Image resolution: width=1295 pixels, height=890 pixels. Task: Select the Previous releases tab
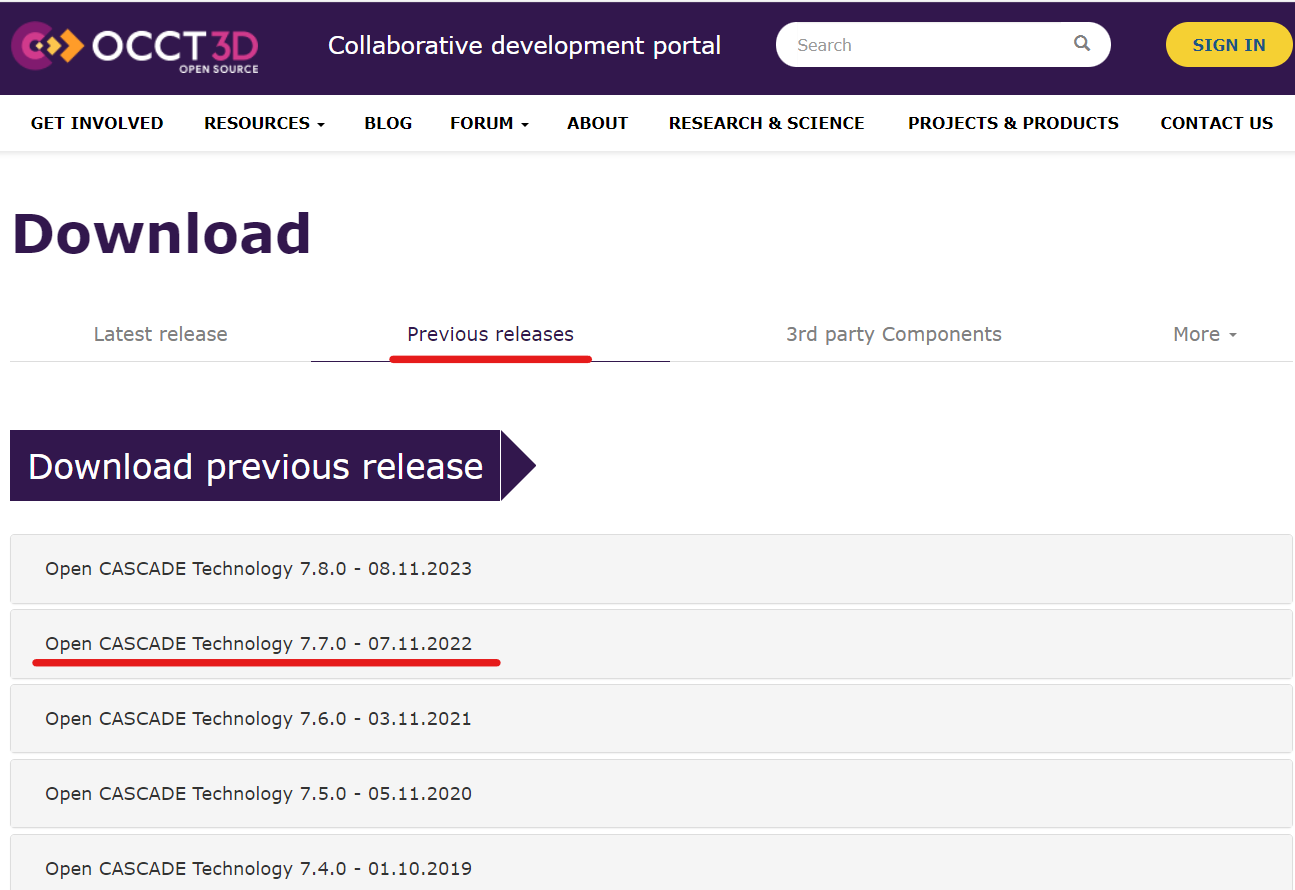tap(490, 334)
